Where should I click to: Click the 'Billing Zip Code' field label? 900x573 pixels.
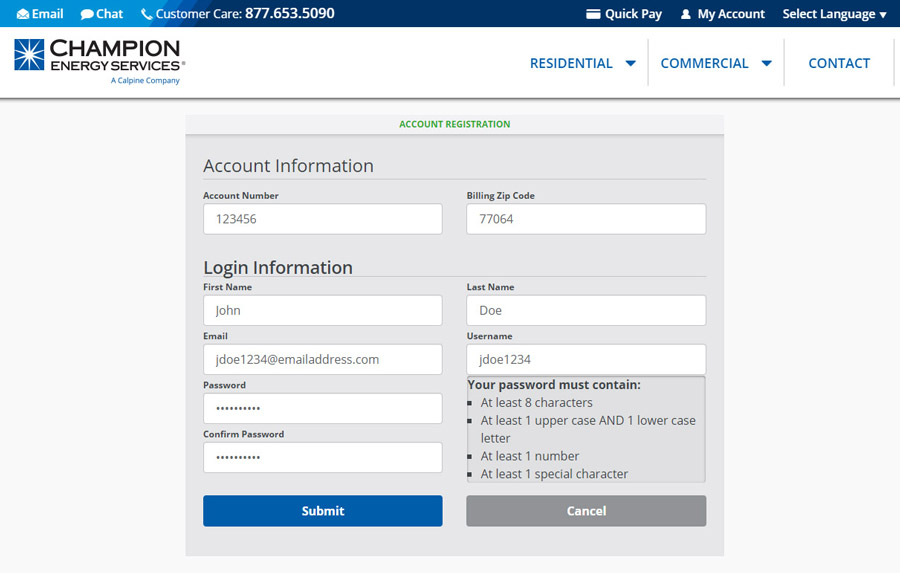(x=501, y=195)
